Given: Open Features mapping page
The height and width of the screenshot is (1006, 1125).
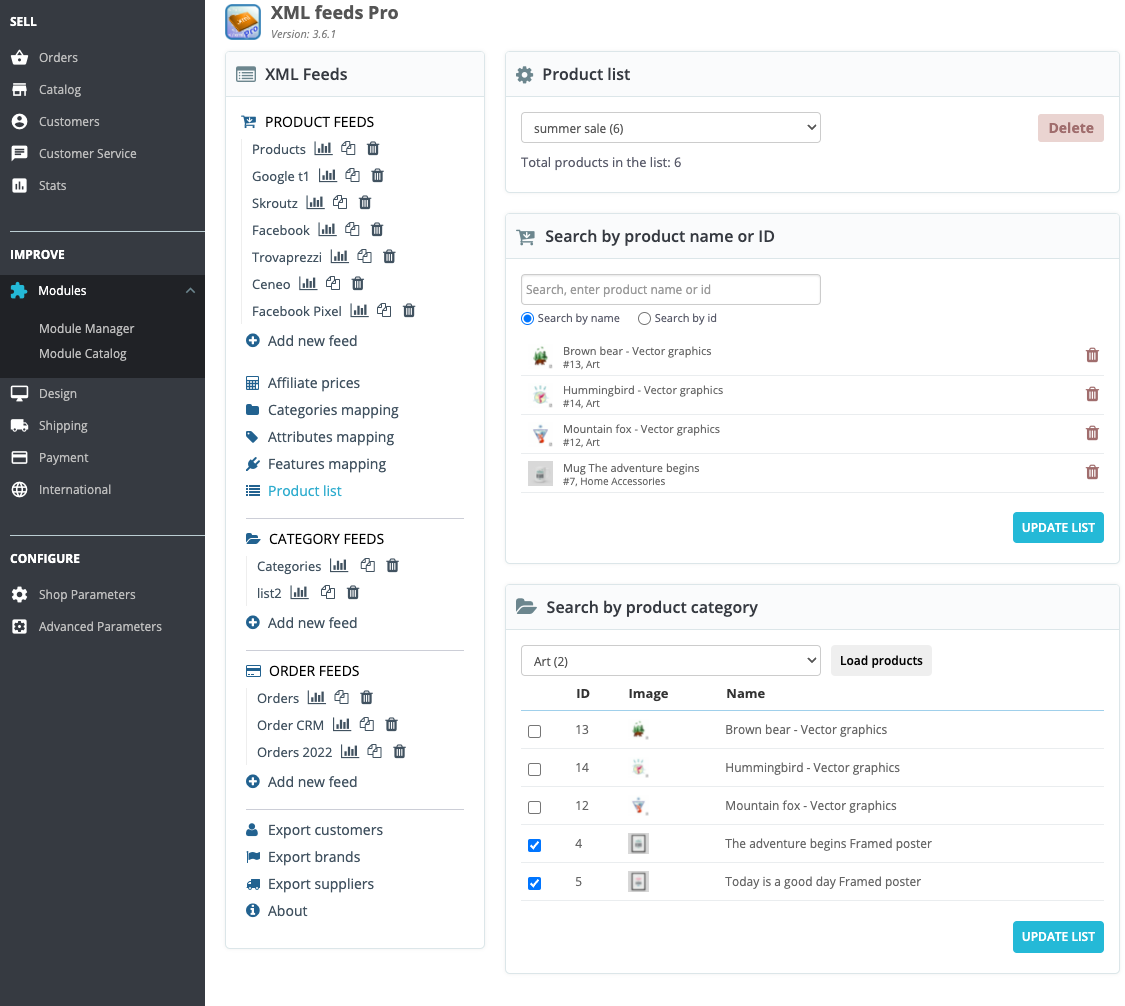Looking at the screenshot, I should click(326, 464).
